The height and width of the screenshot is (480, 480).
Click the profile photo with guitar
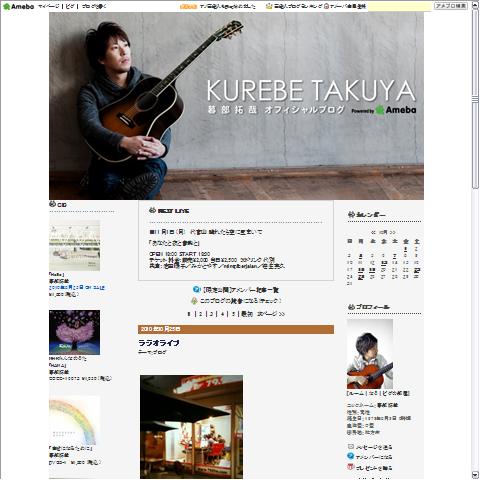(x=370, y=354)
